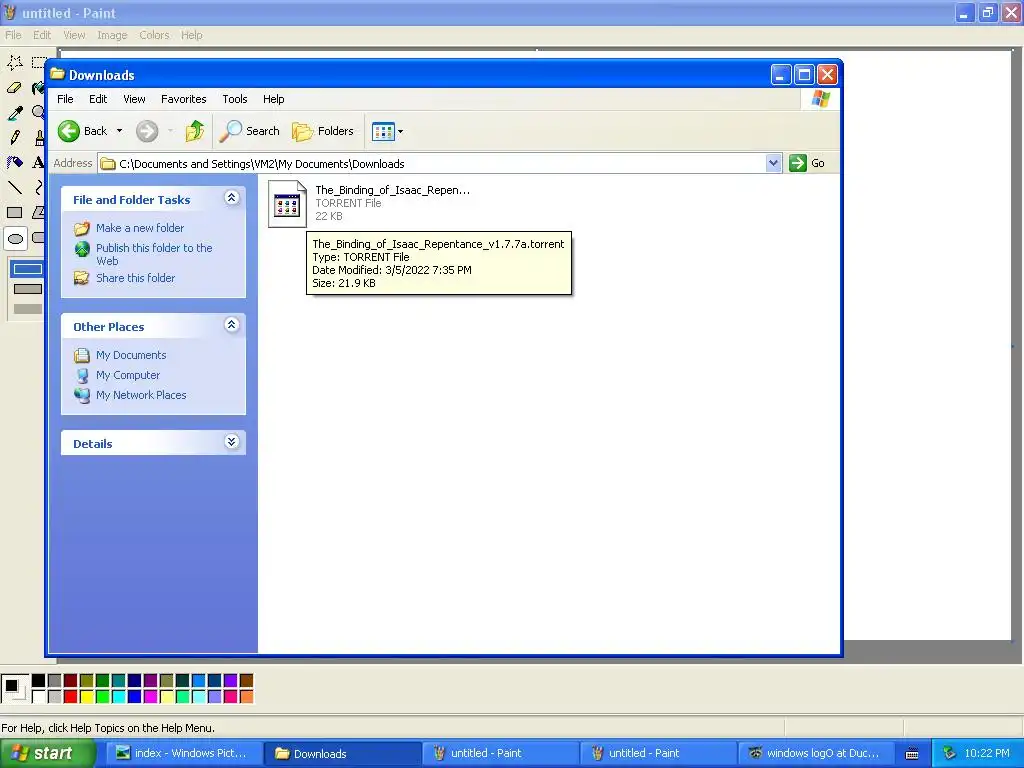Click the grayed Forward arrow button
Image resolution: width=1024 pixels, height=768 pixels.
click(x=147, y=131)
